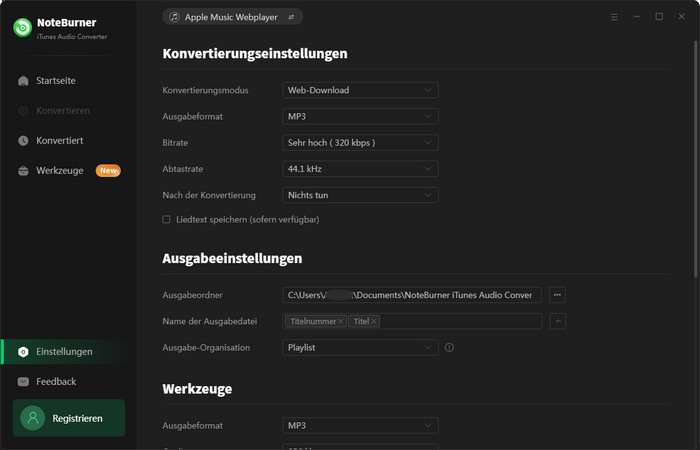The height and width of the screenshot is (450, 700).
Task: Click the Werkzeuge toolbox icon
Action: click(x=23, y=171)
